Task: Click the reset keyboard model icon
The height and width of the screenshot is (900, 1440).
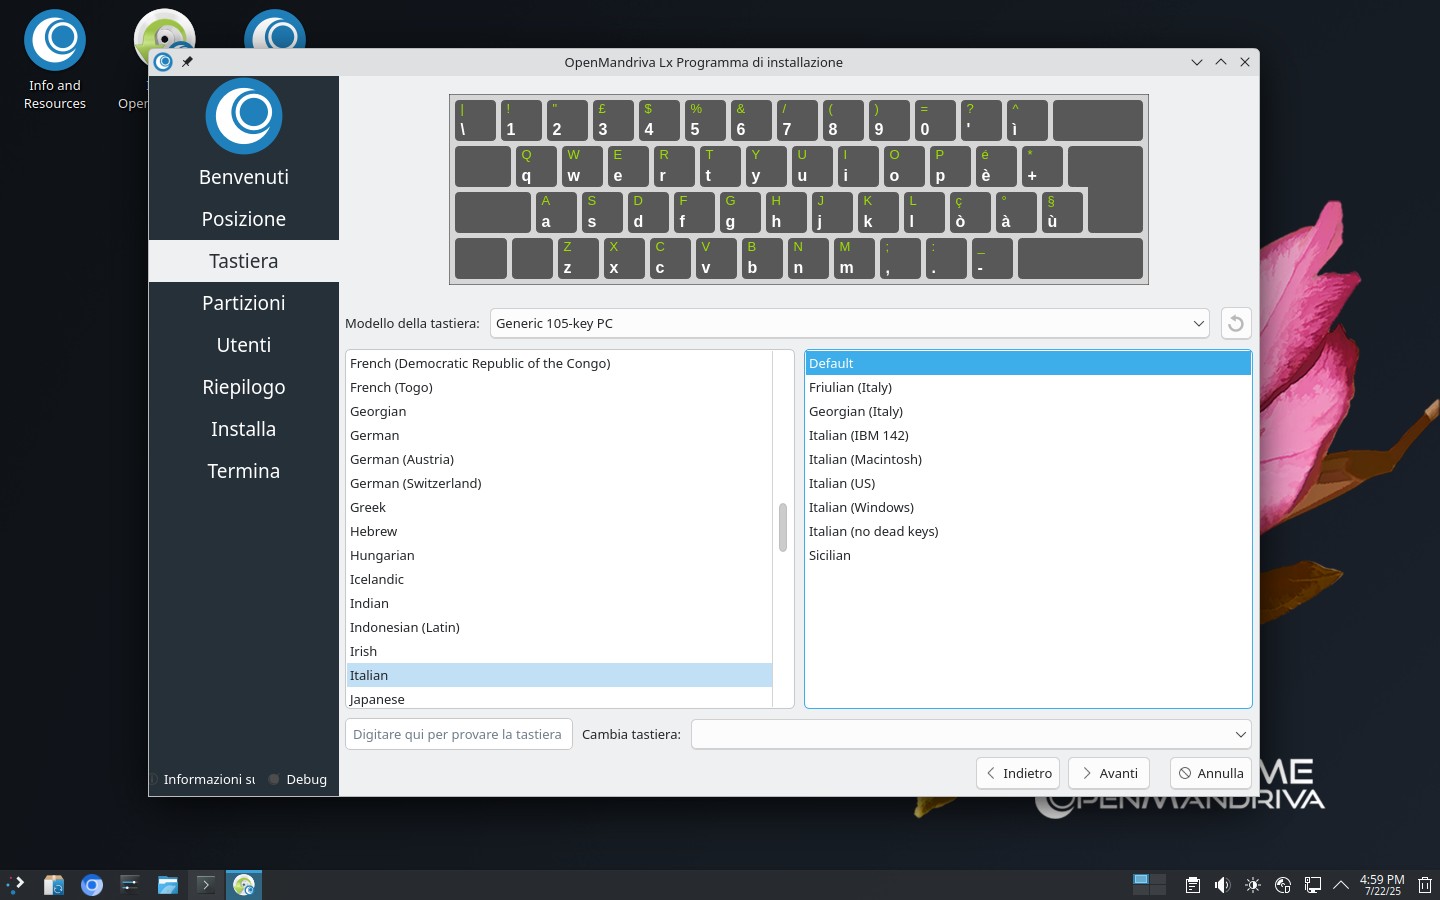Action: (x=1236, y=323)
